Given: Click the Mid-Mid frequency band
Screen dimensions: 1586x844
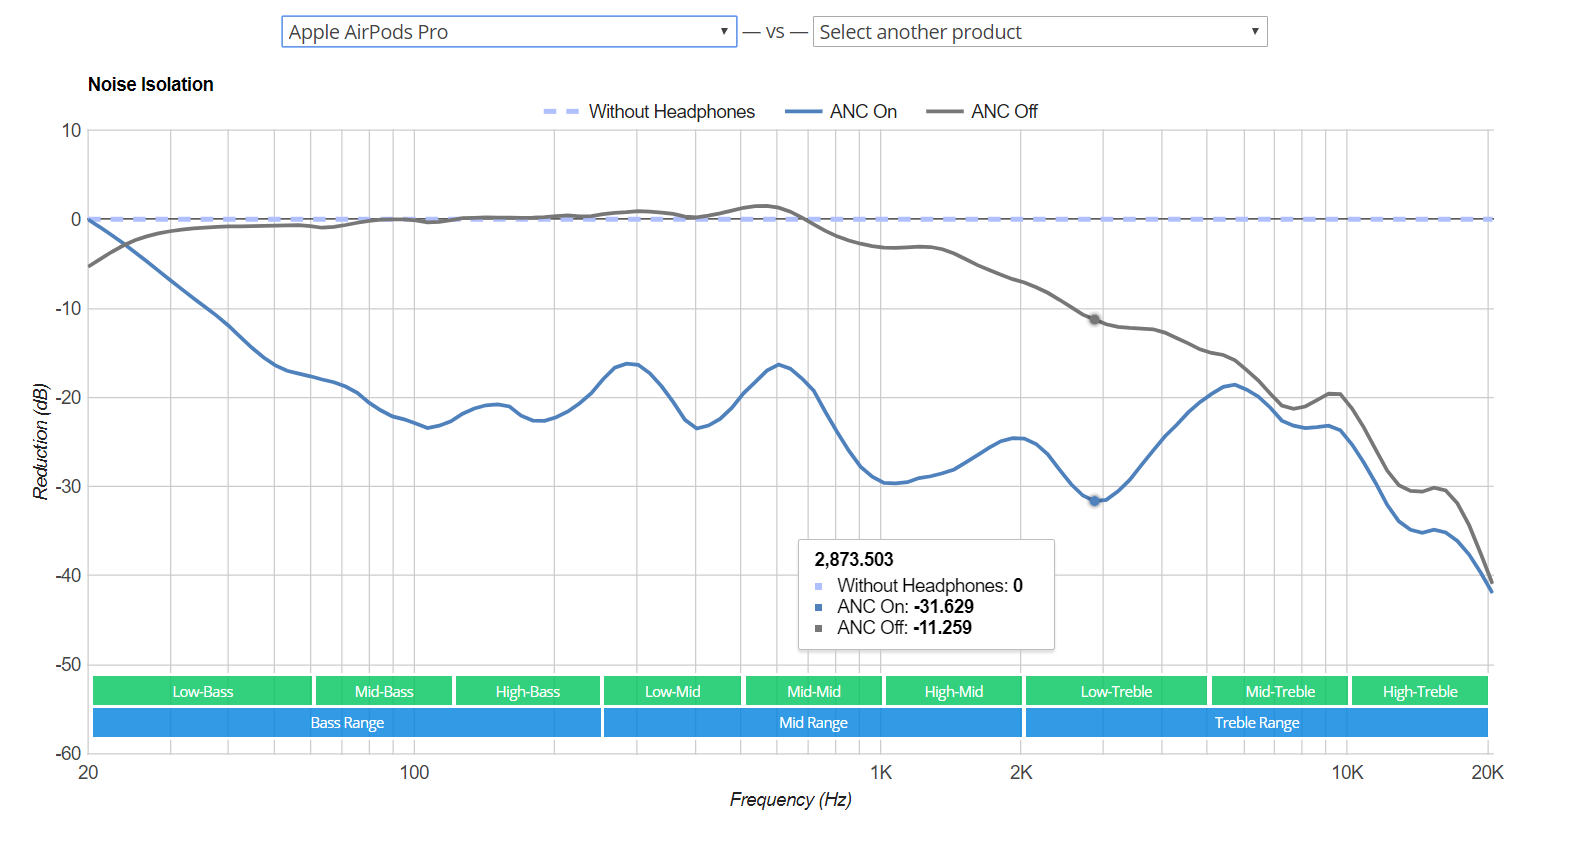Looking at the screenshot, I should point(814,691).
